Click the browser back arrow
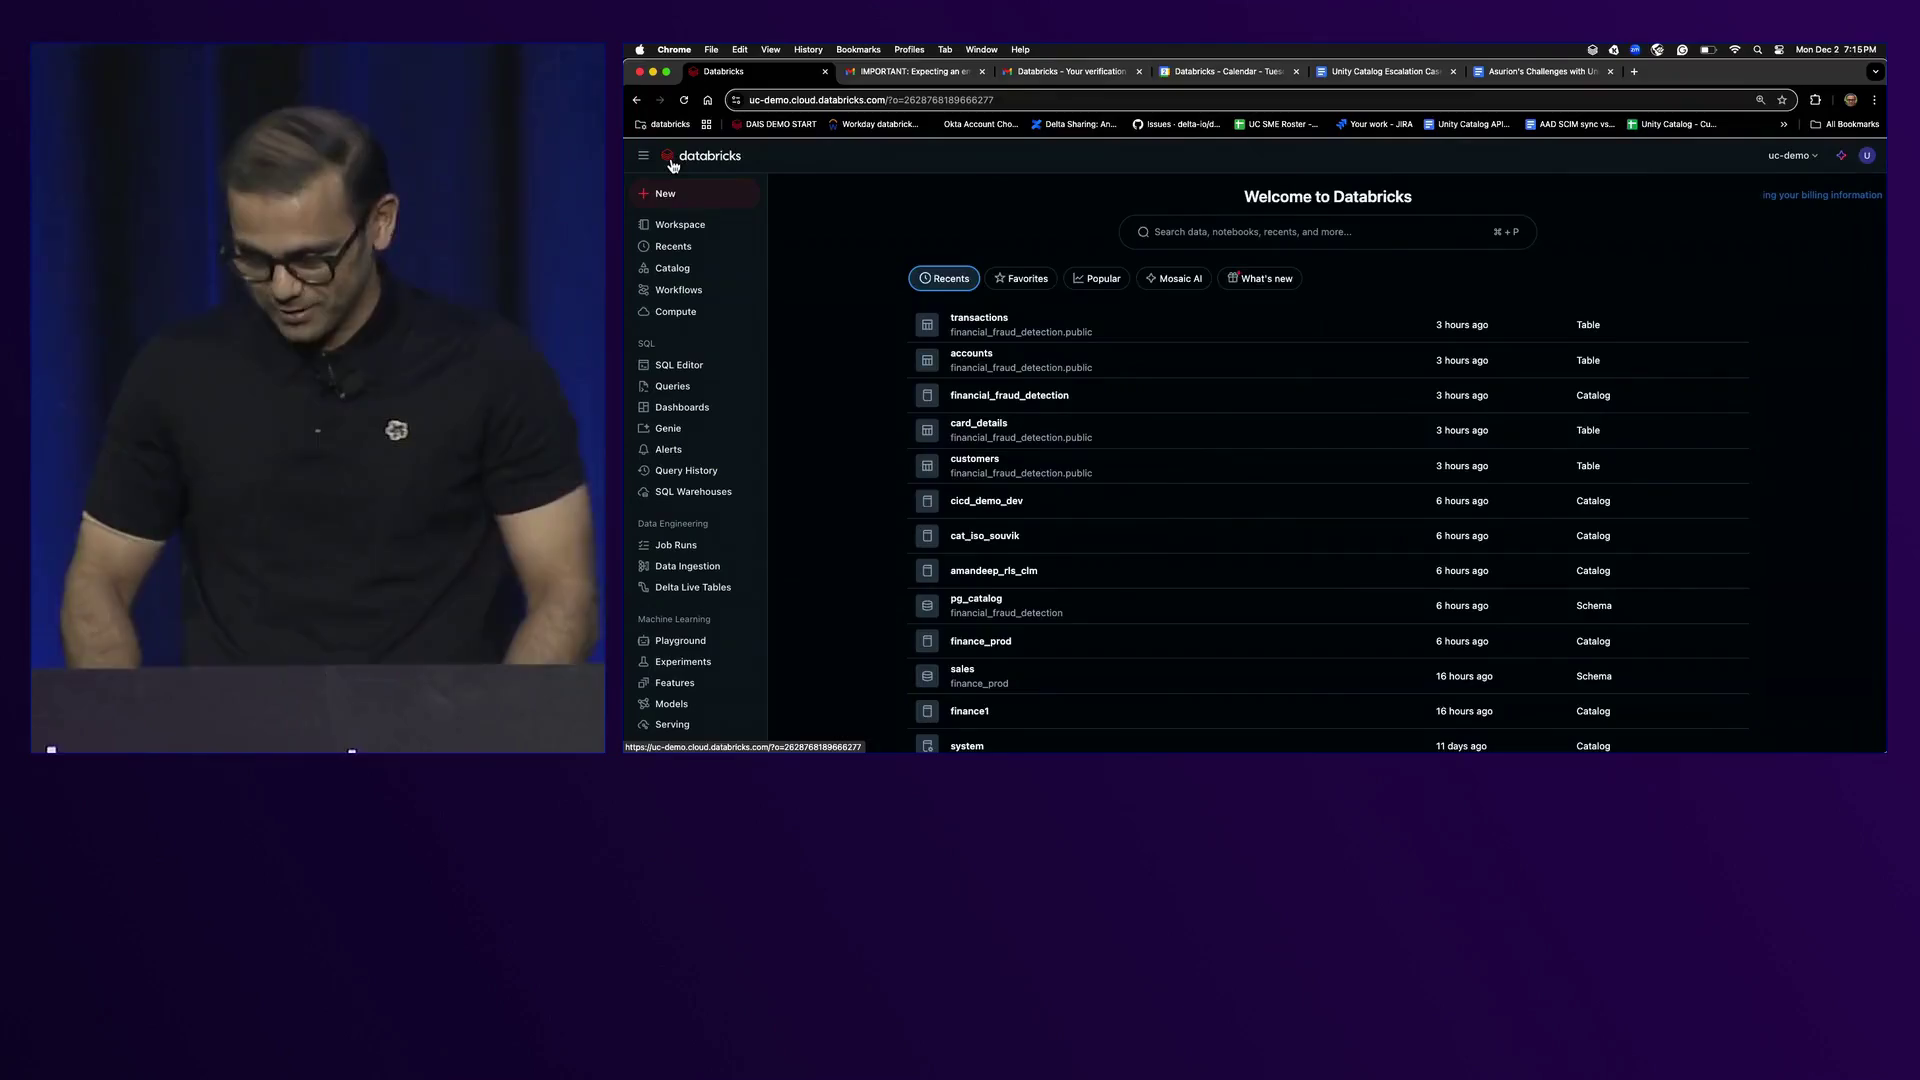This screenshot has width=1920, height=1080. (636, 100)
